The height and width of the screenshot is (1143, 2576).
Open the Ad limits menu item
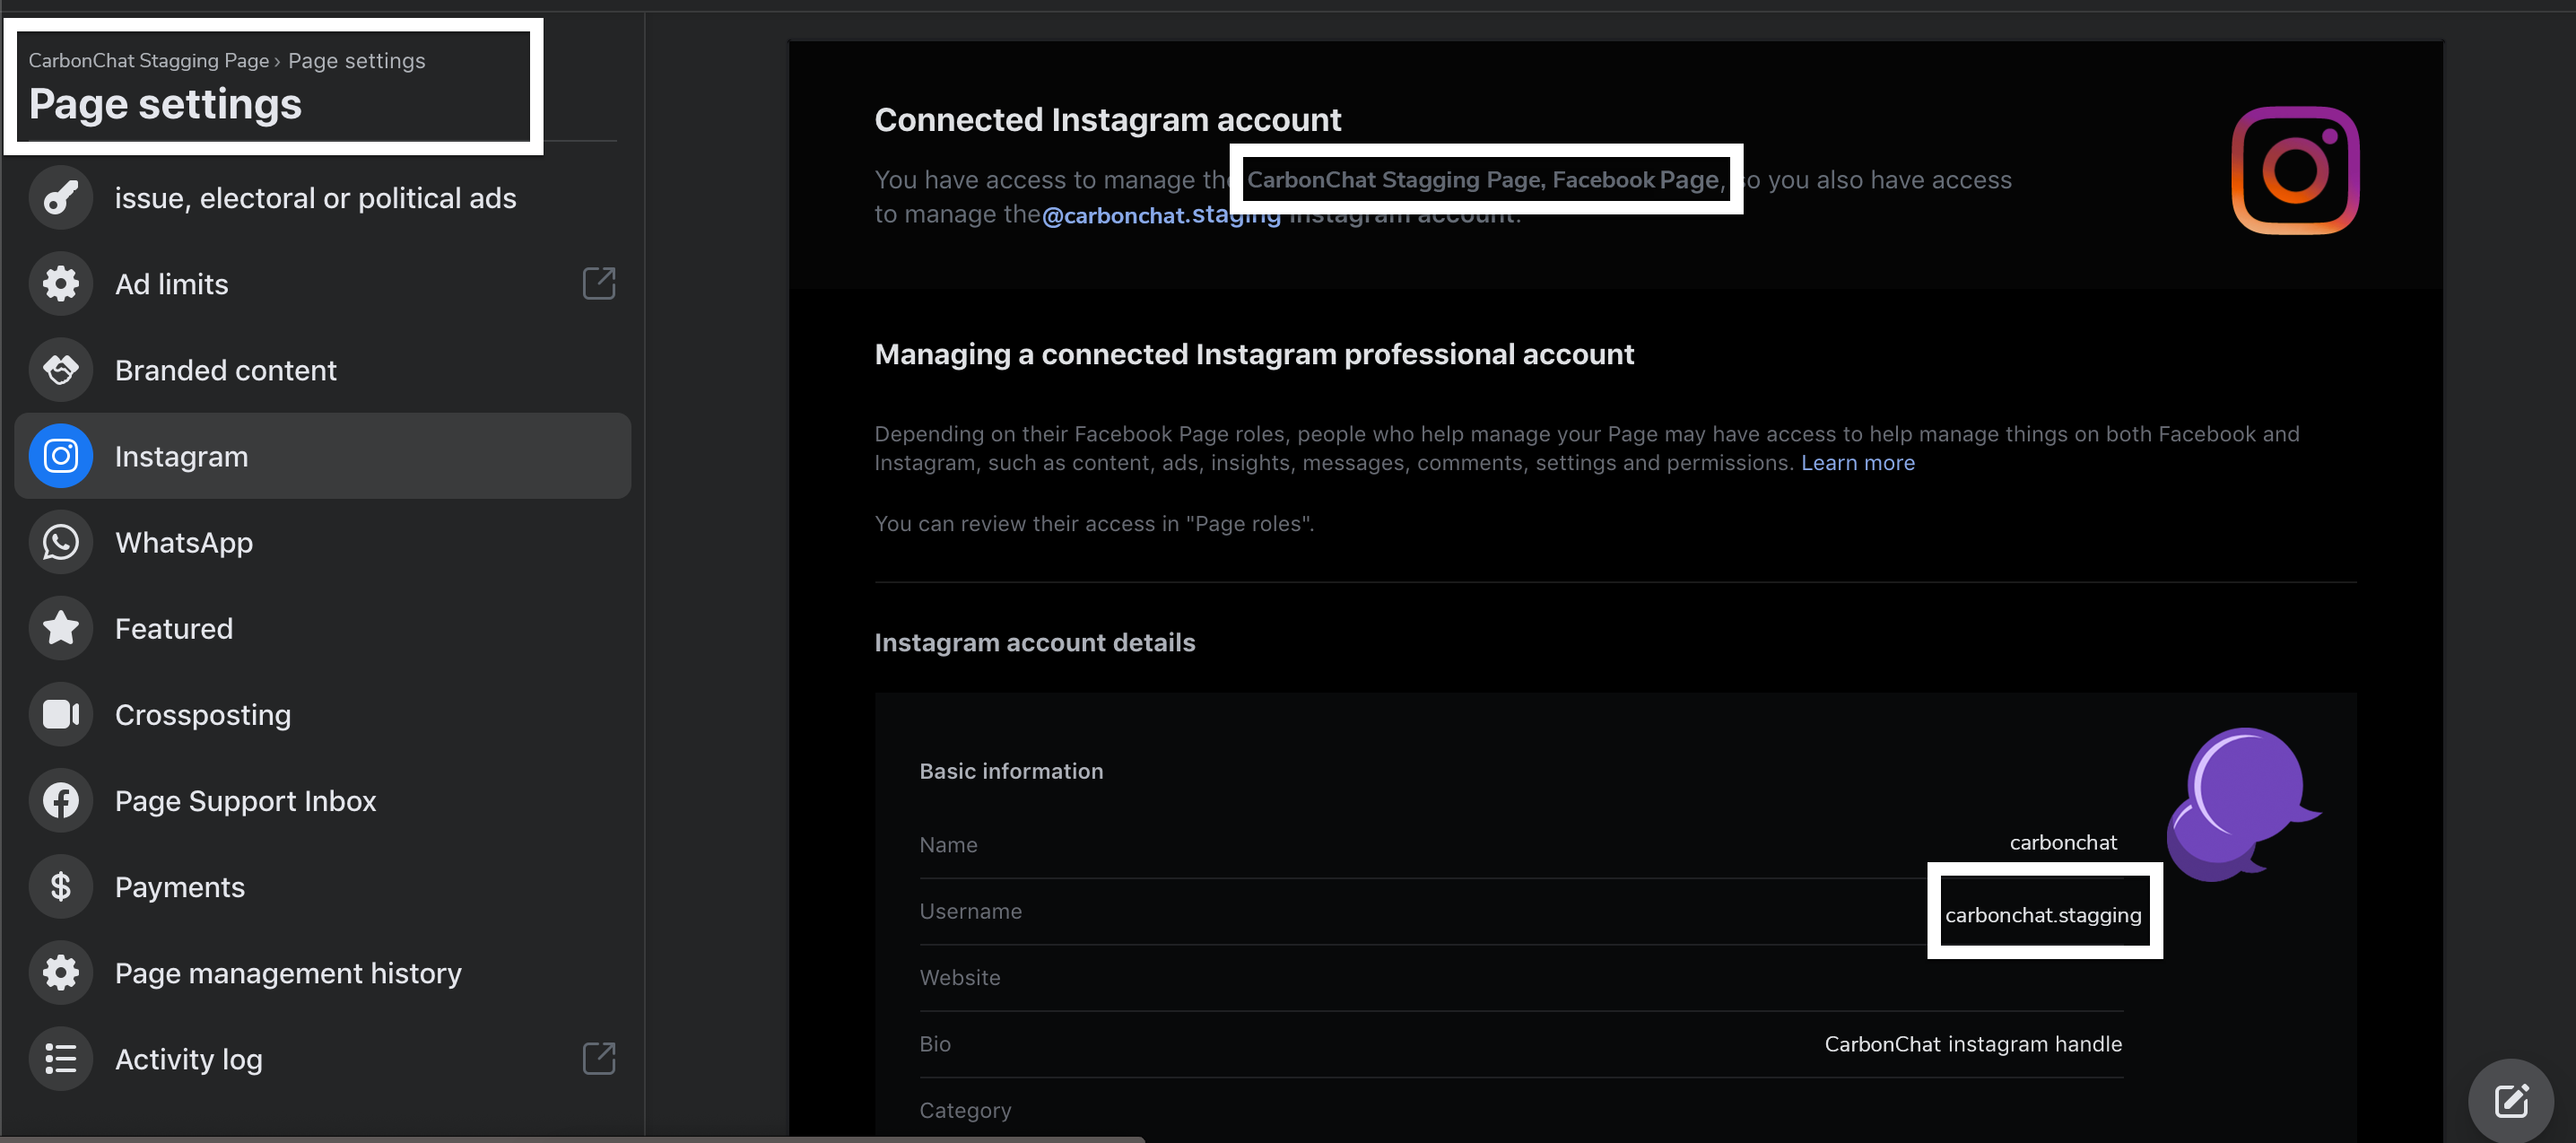point(172,284)
